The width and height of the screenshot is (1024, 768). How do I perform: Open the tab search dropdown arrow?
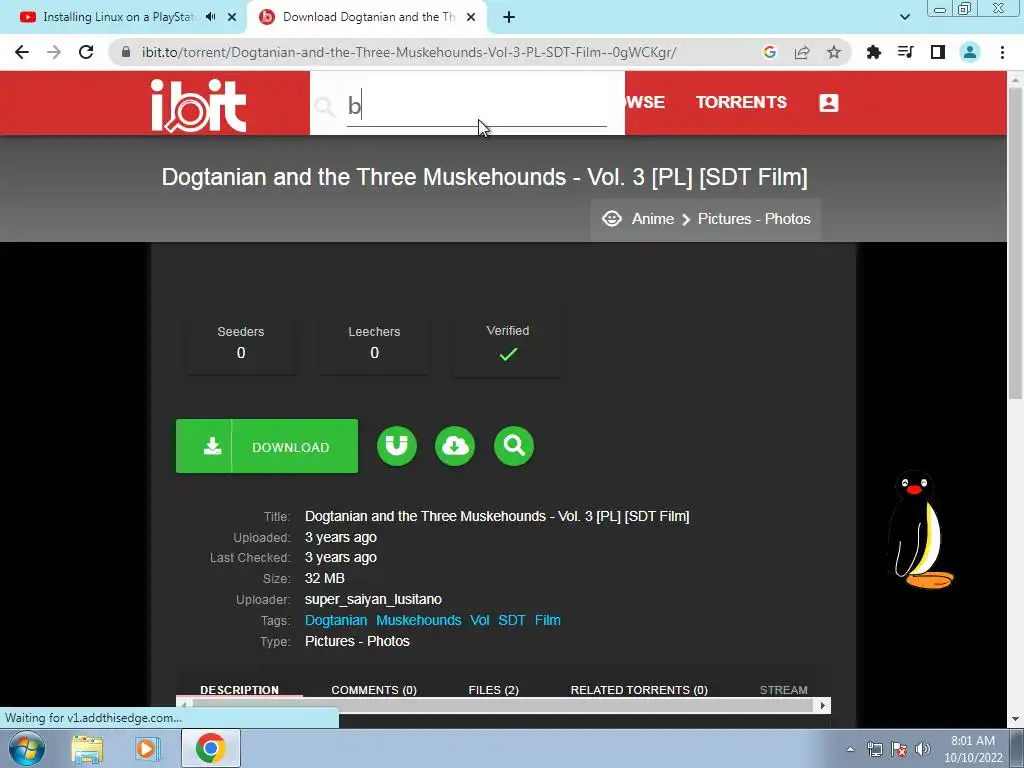click(904, 17)
